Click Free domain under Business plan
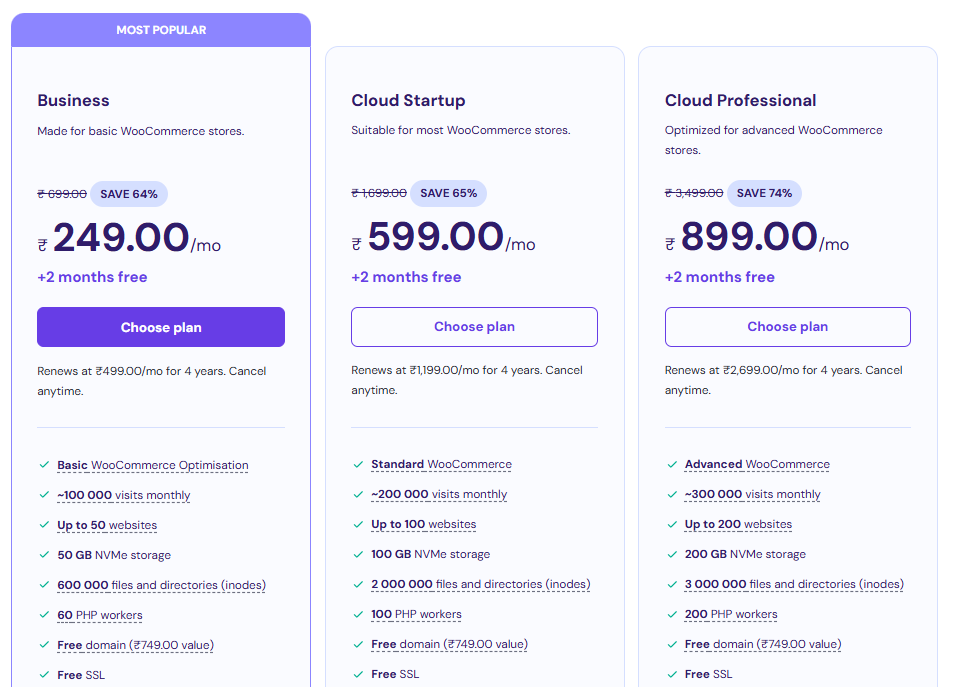The width and height of the screenshot is (954, 687). 135,645
